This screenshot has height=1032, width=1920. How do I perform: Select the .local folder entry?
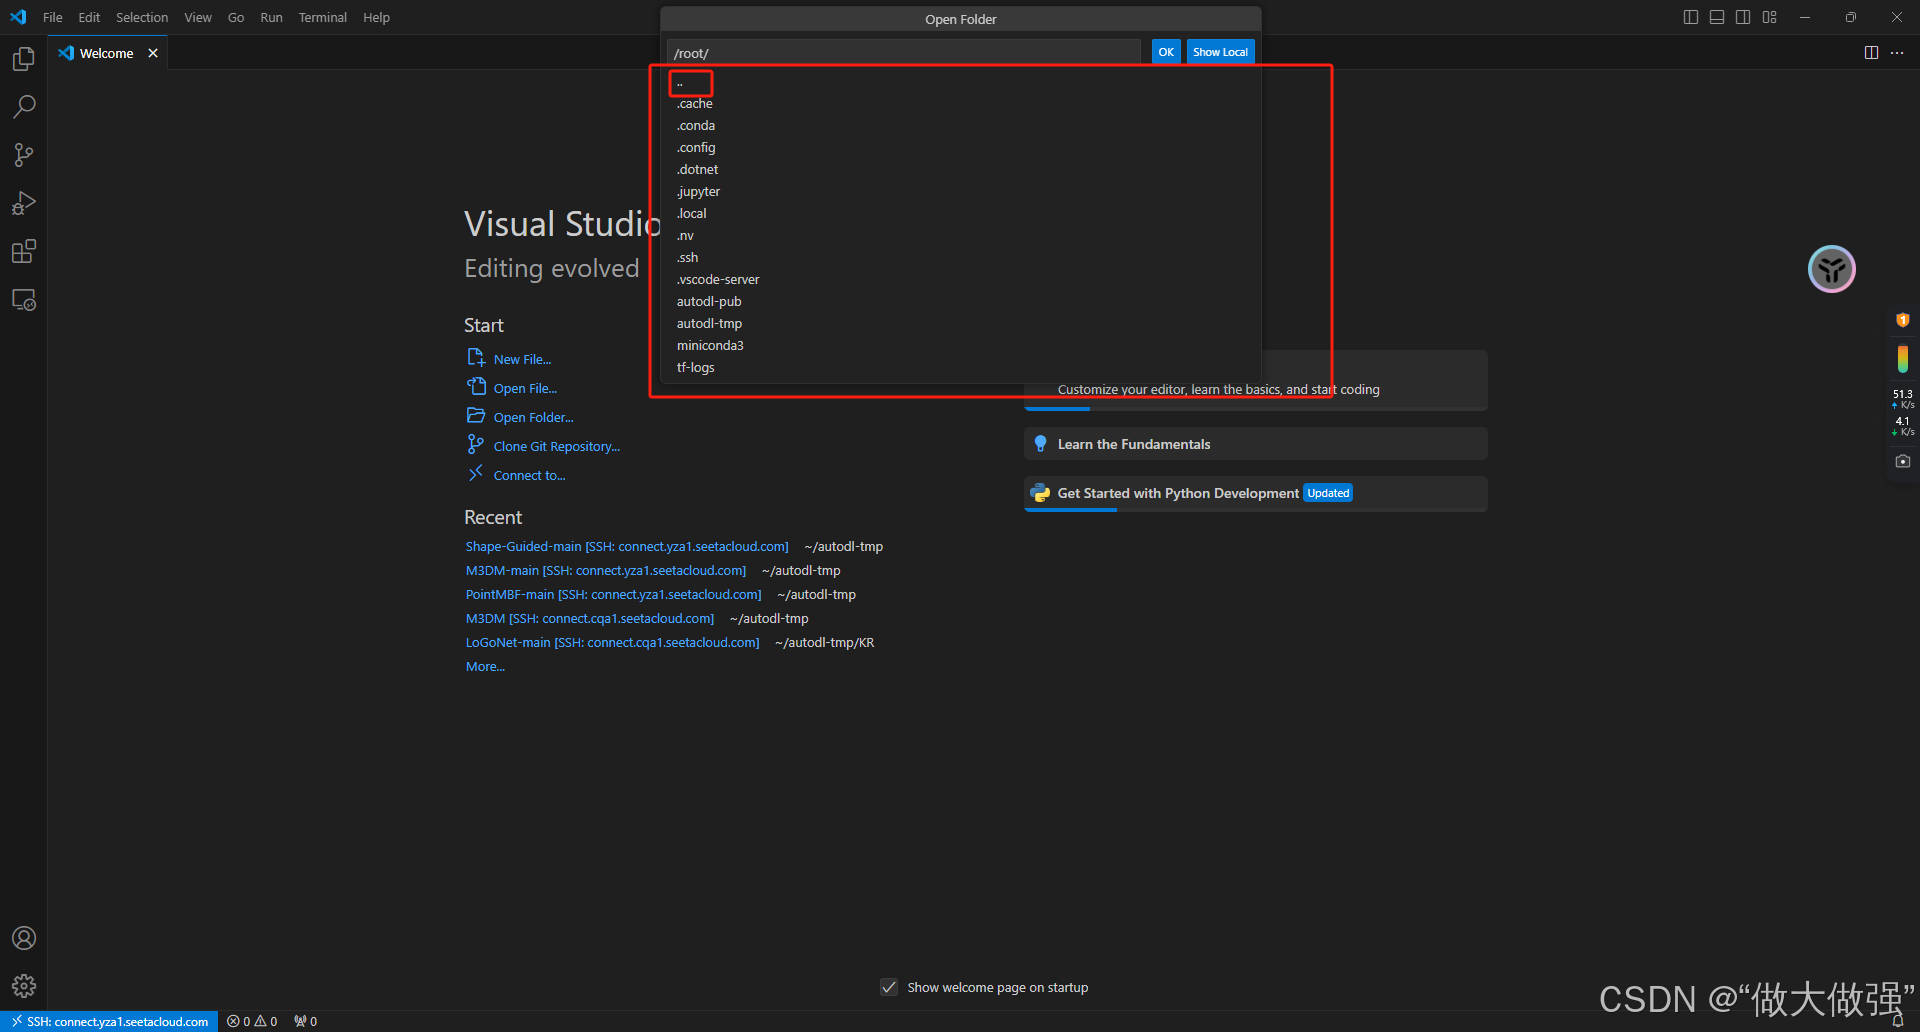(x=960, y=214)
